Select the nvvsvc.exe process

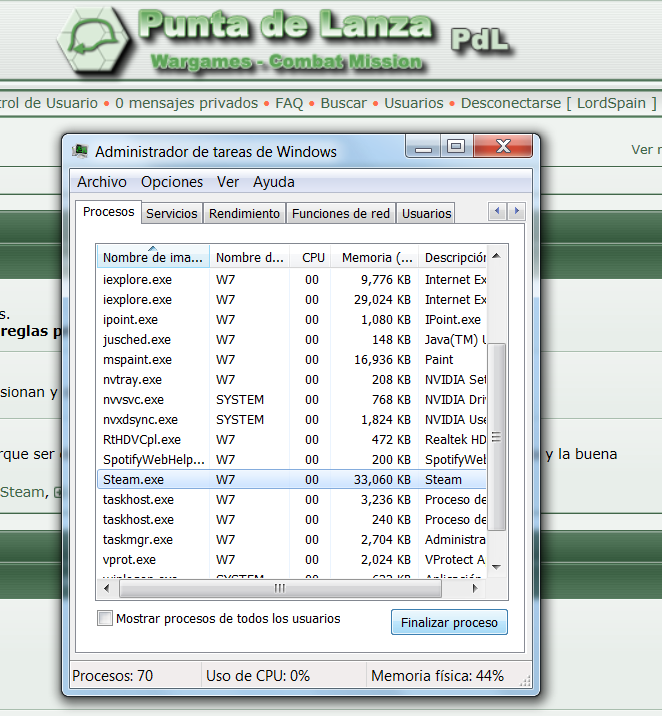(x=291, y=400)
